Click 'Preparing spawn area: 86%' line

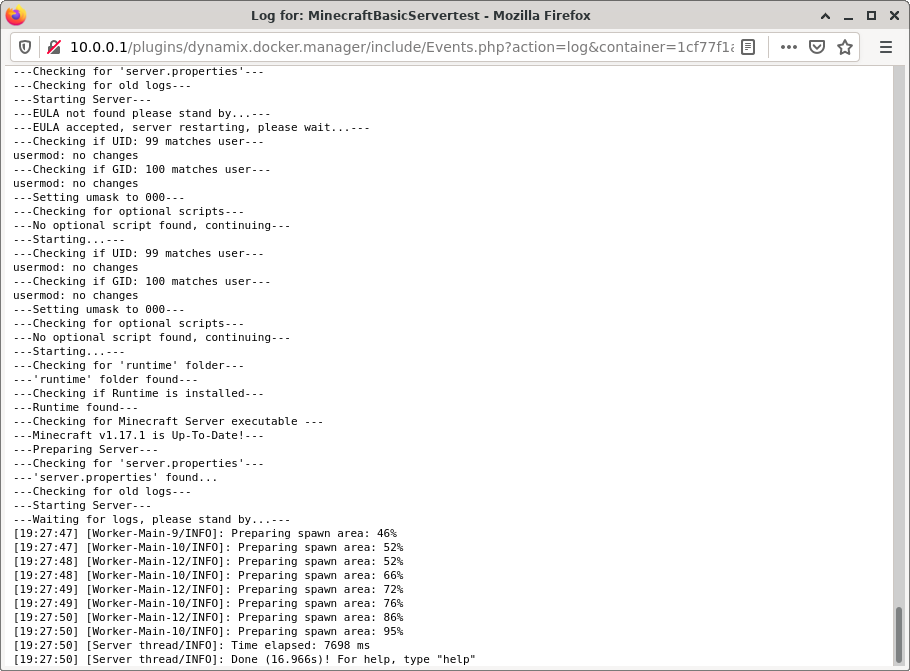pyautogui.click(x=208, y=618)
